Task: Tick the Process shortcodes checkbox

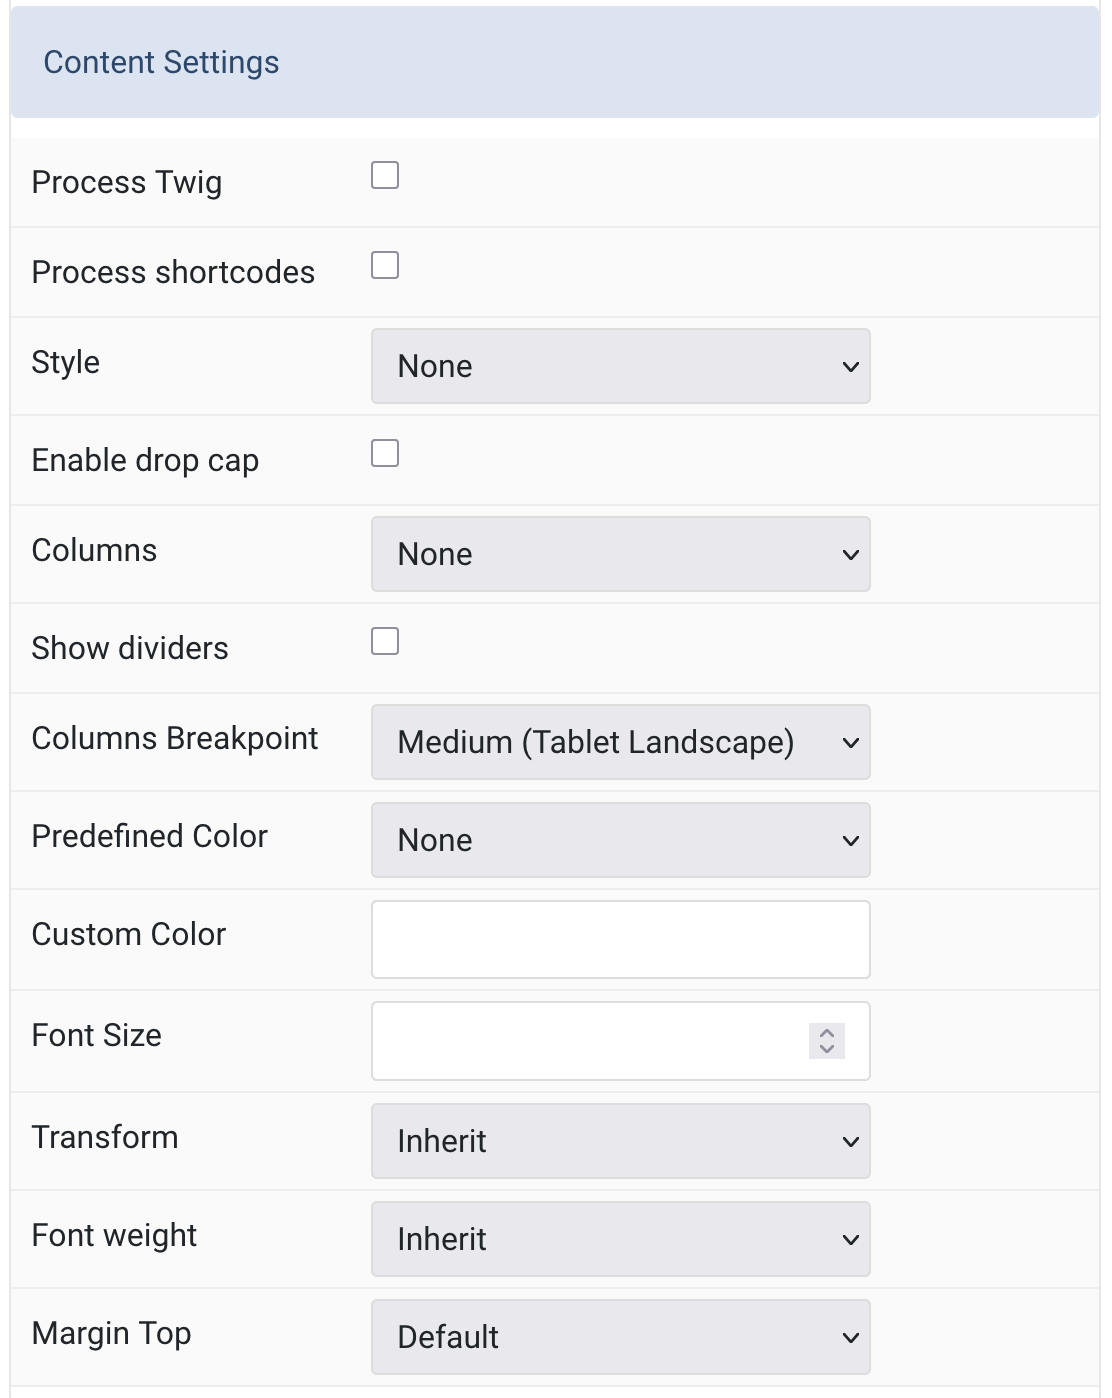Action: (385, 265)
